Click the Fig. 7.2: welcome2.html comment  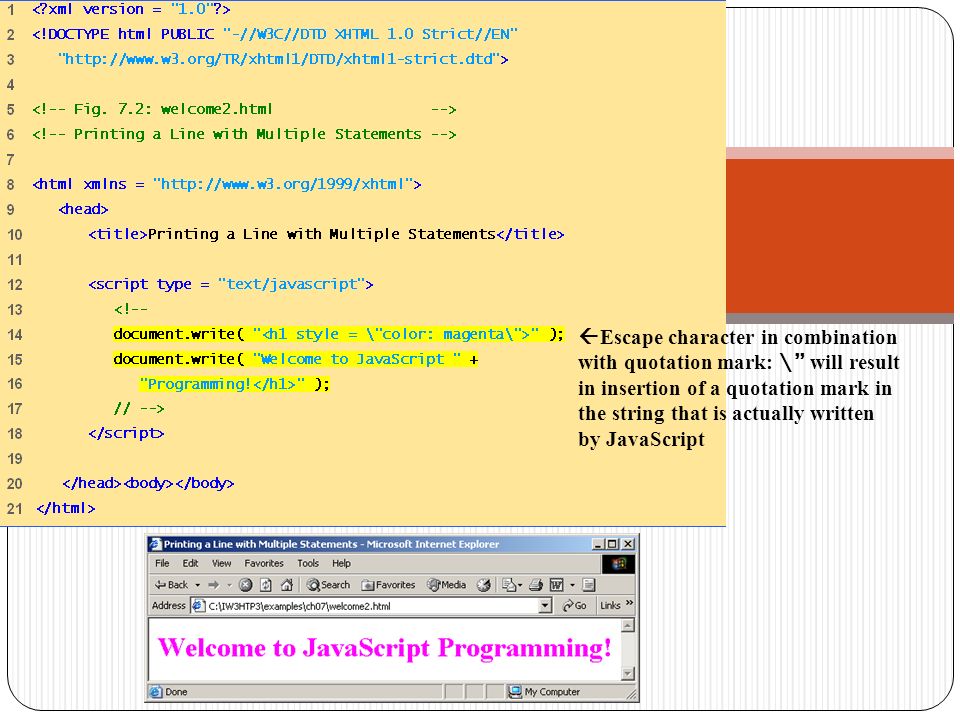click(244, 110)
